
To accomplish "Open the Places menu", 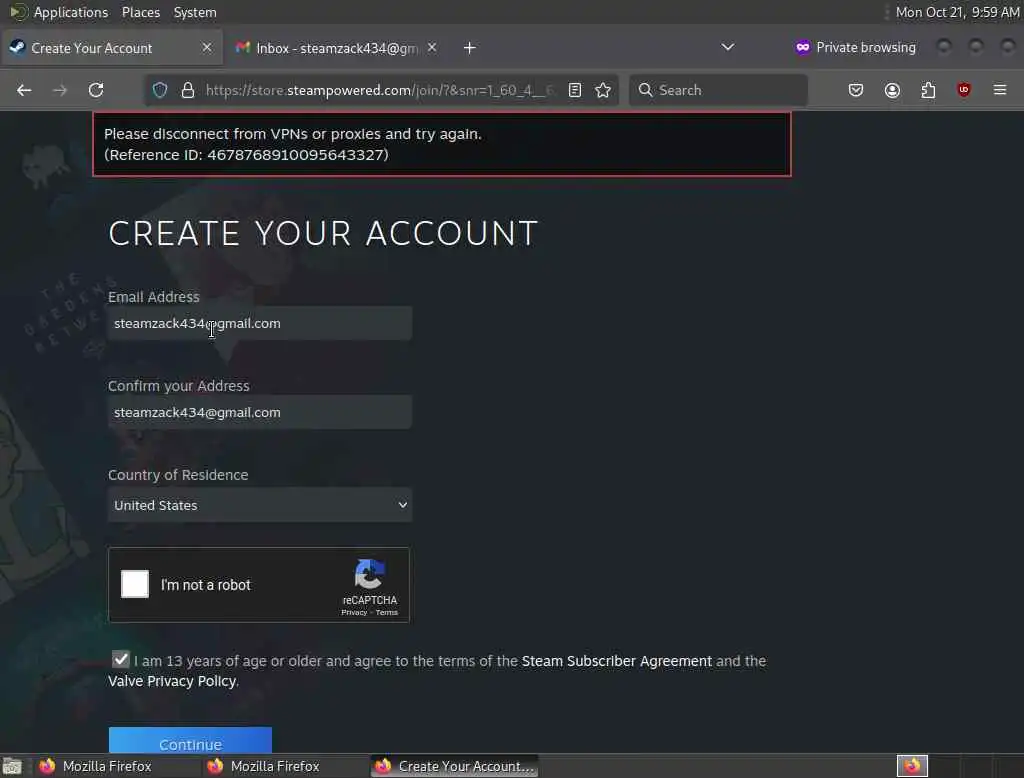I will [141, 12].
